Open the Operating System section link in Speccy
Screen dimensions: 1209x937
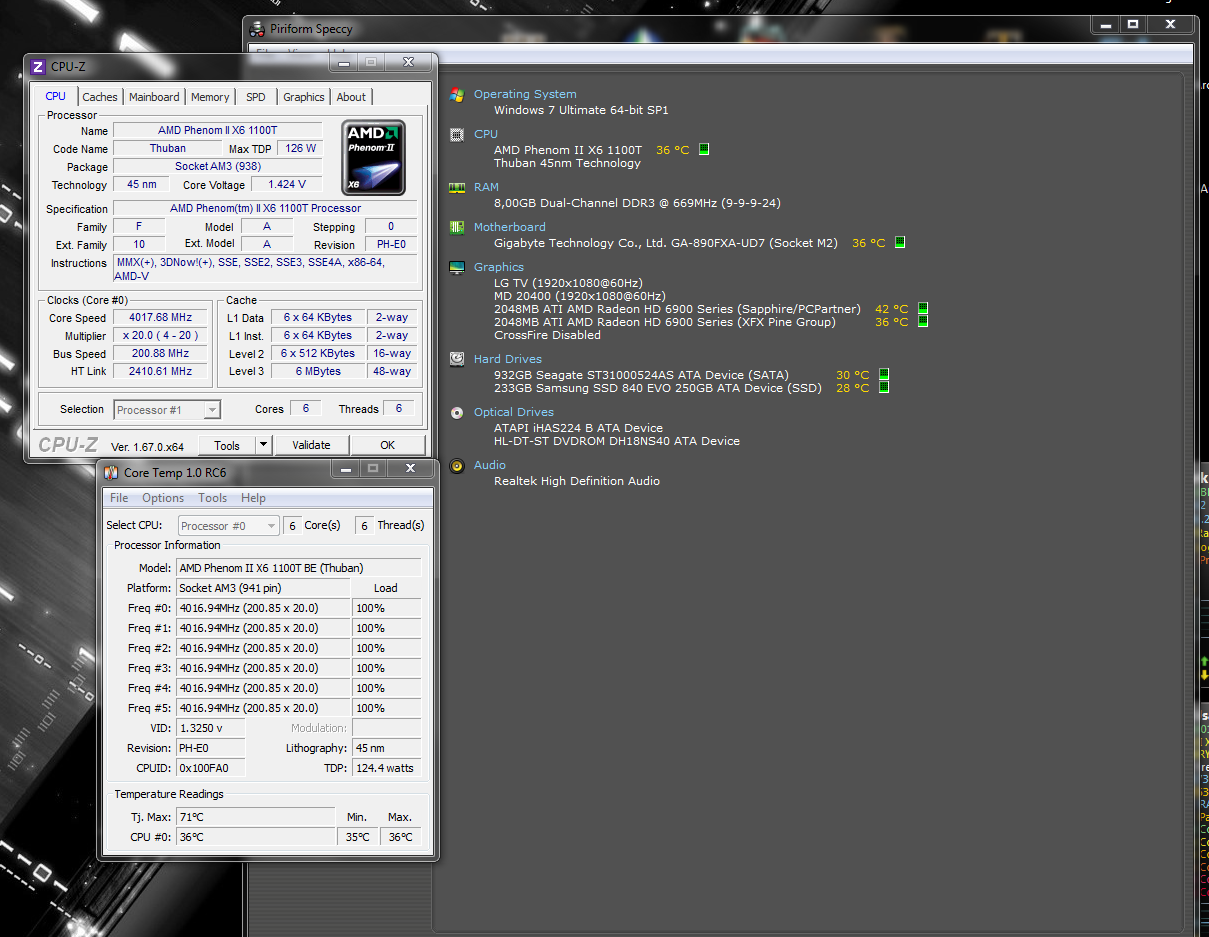point(525,94)
